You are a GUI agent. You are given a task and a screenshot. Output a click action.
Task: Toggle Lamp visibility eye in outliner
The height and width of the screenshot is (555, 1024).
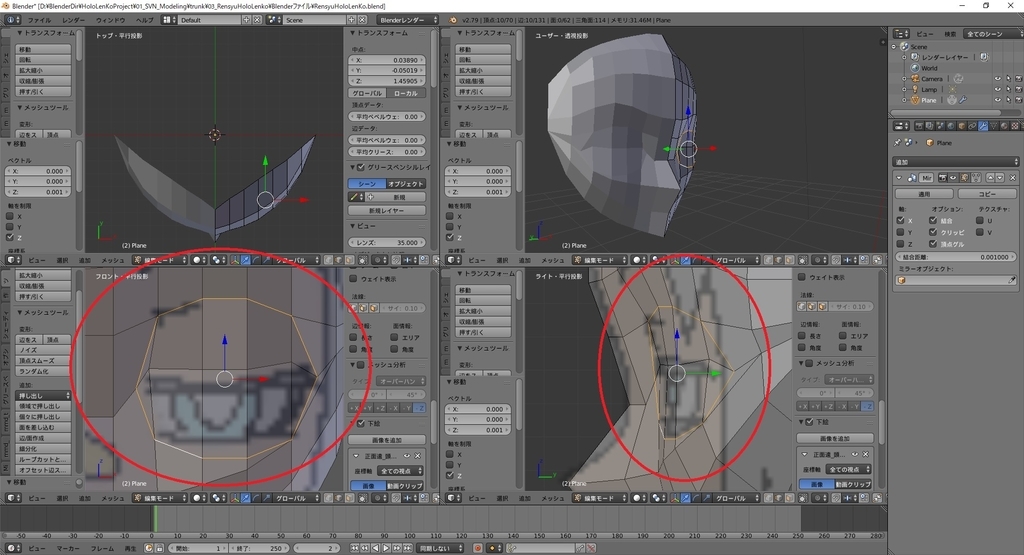tap(997, 89)
